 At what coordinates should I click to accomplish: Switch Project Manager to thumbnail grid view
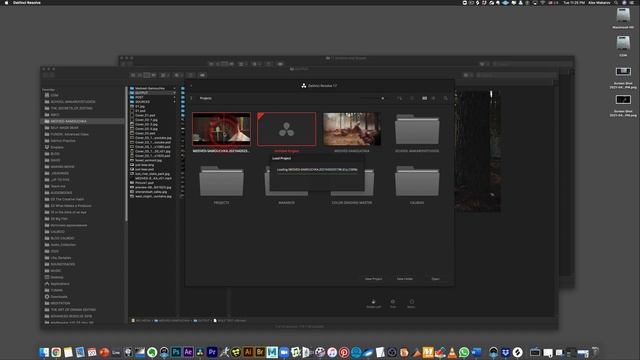(x=424, y=98)
